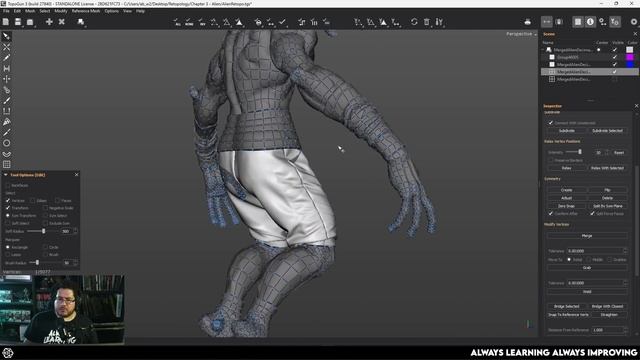Close the Scene panel
The image size is (640, 360).
pos(635,34)
